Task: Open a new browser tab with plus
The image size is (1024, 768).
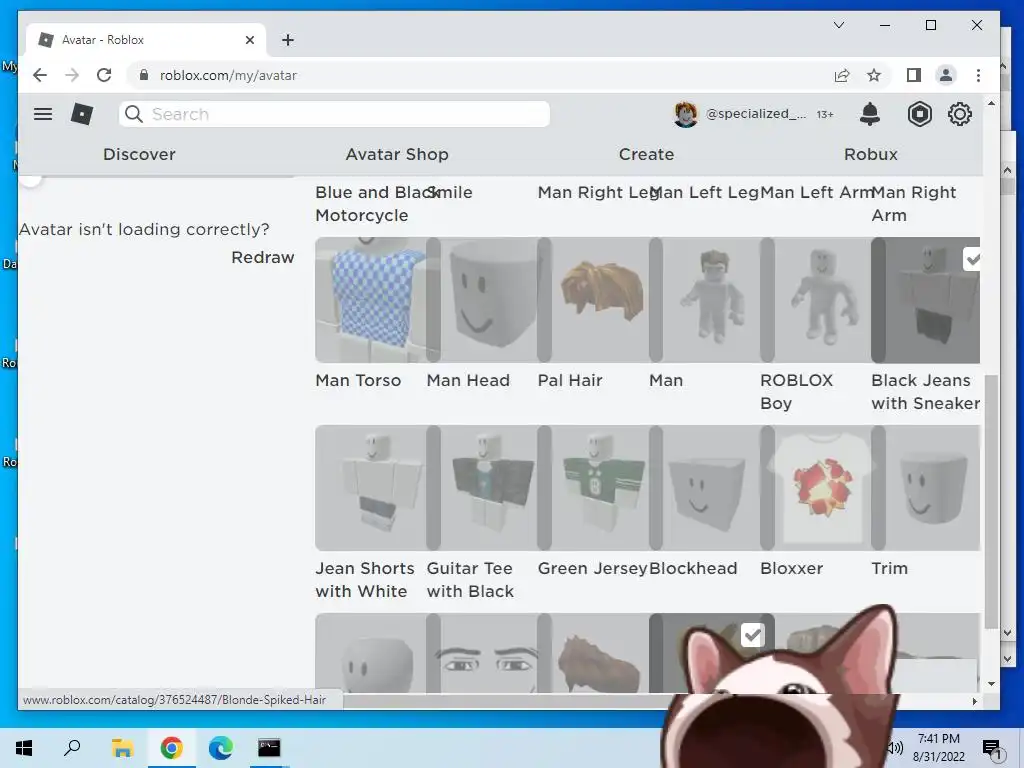Action: (288, 40)
